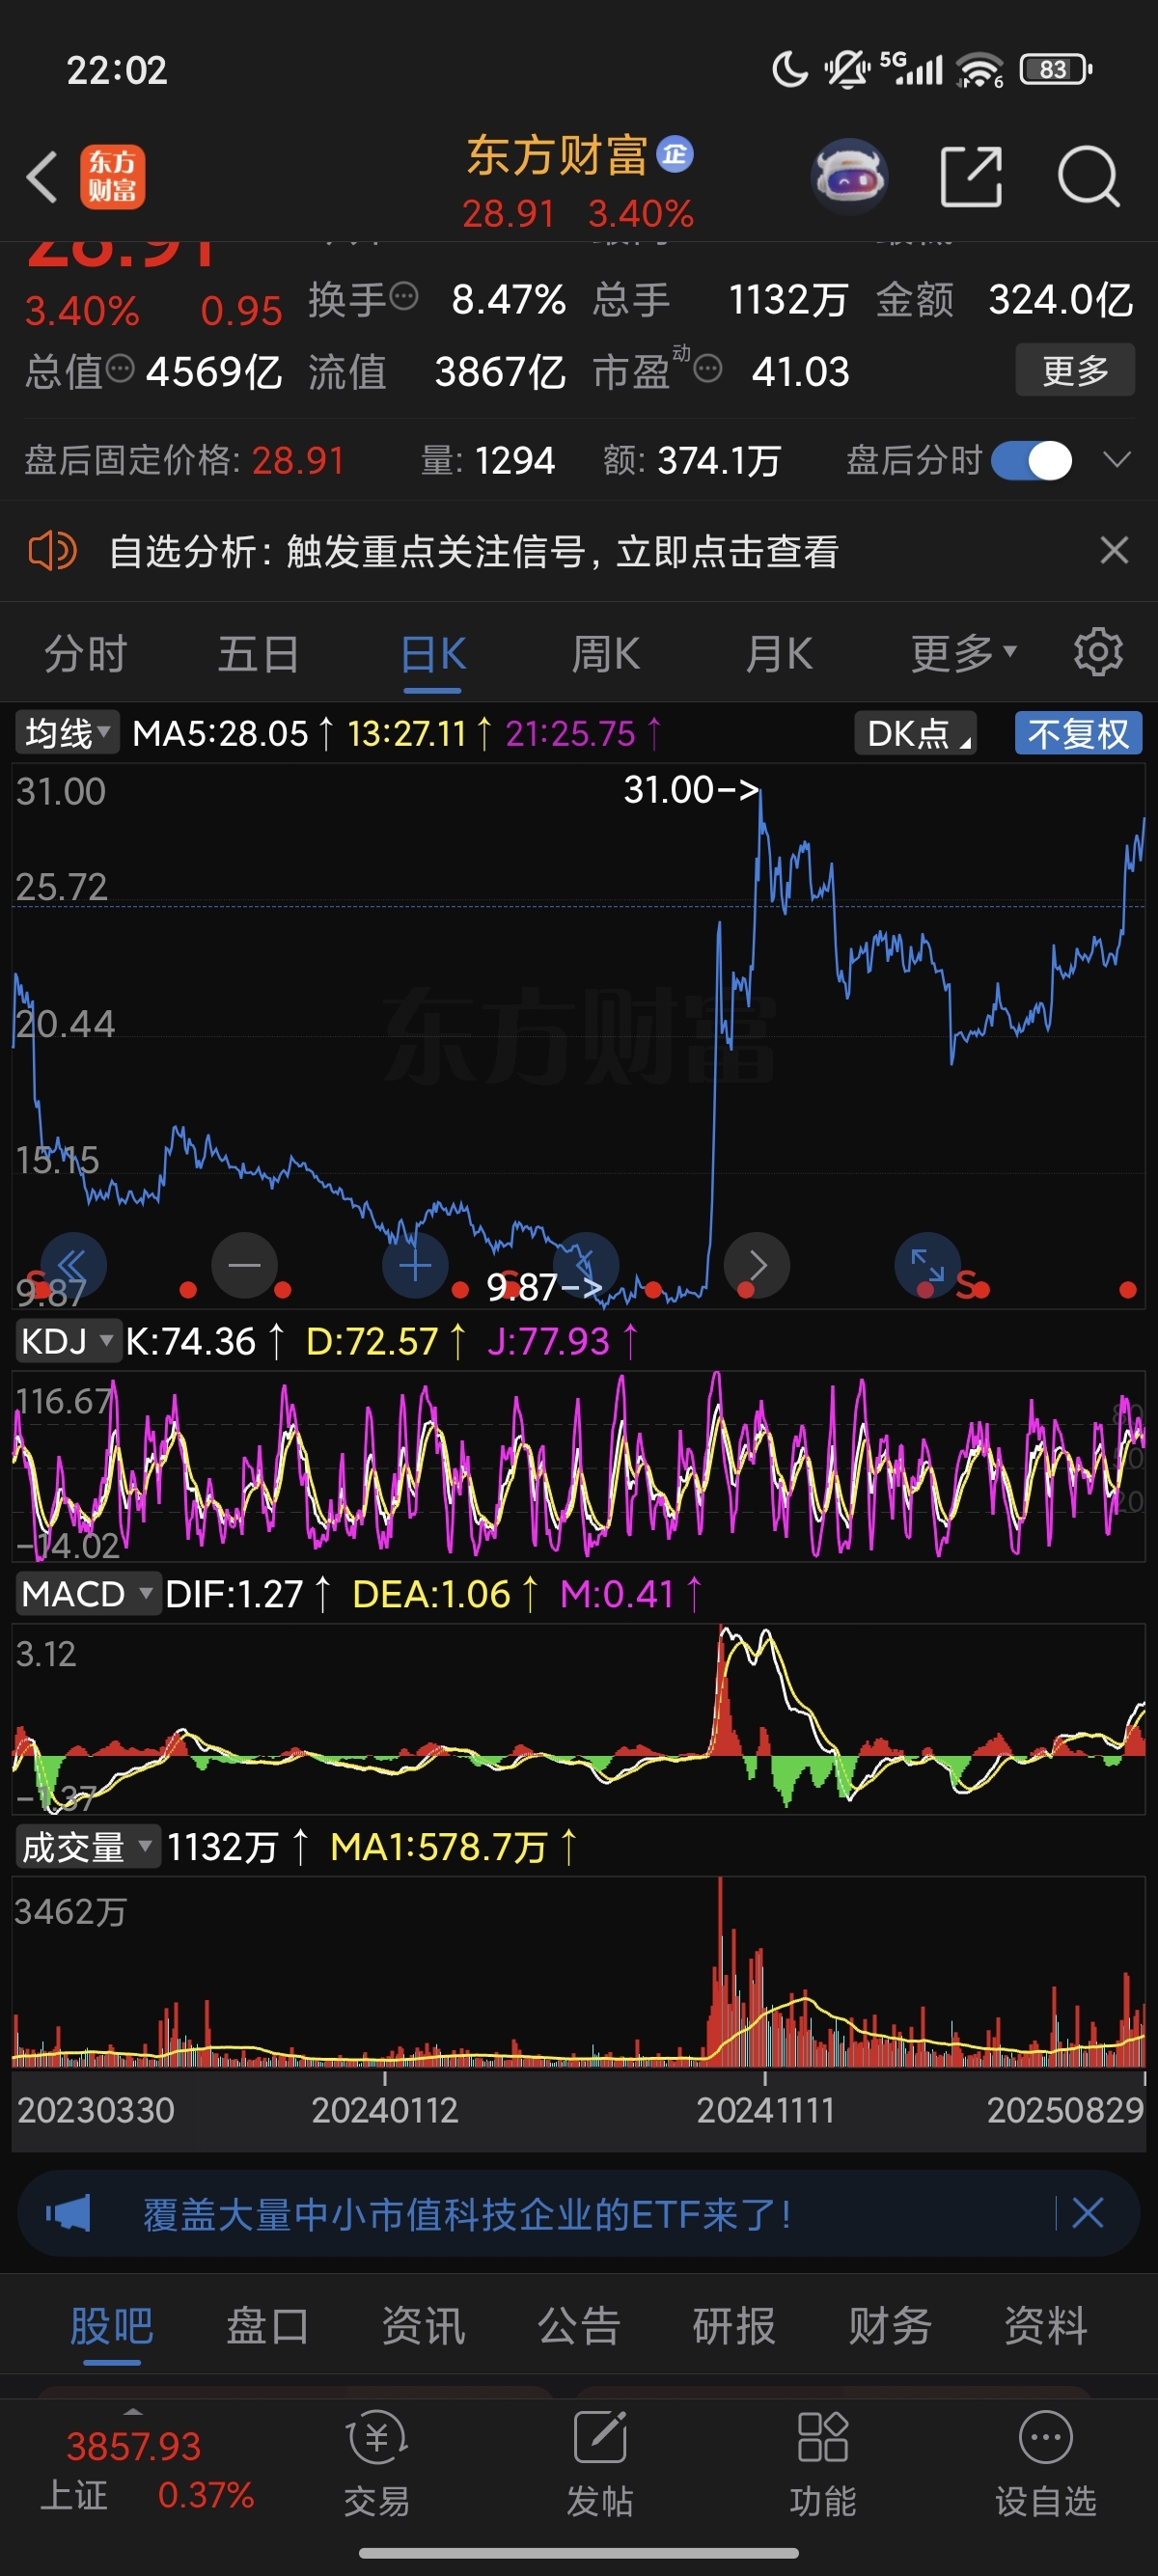The width and height of the screenshot is (1158, 2576).
Task: Open the AI robot assistant avatar
Action: [x=849, y=177]
